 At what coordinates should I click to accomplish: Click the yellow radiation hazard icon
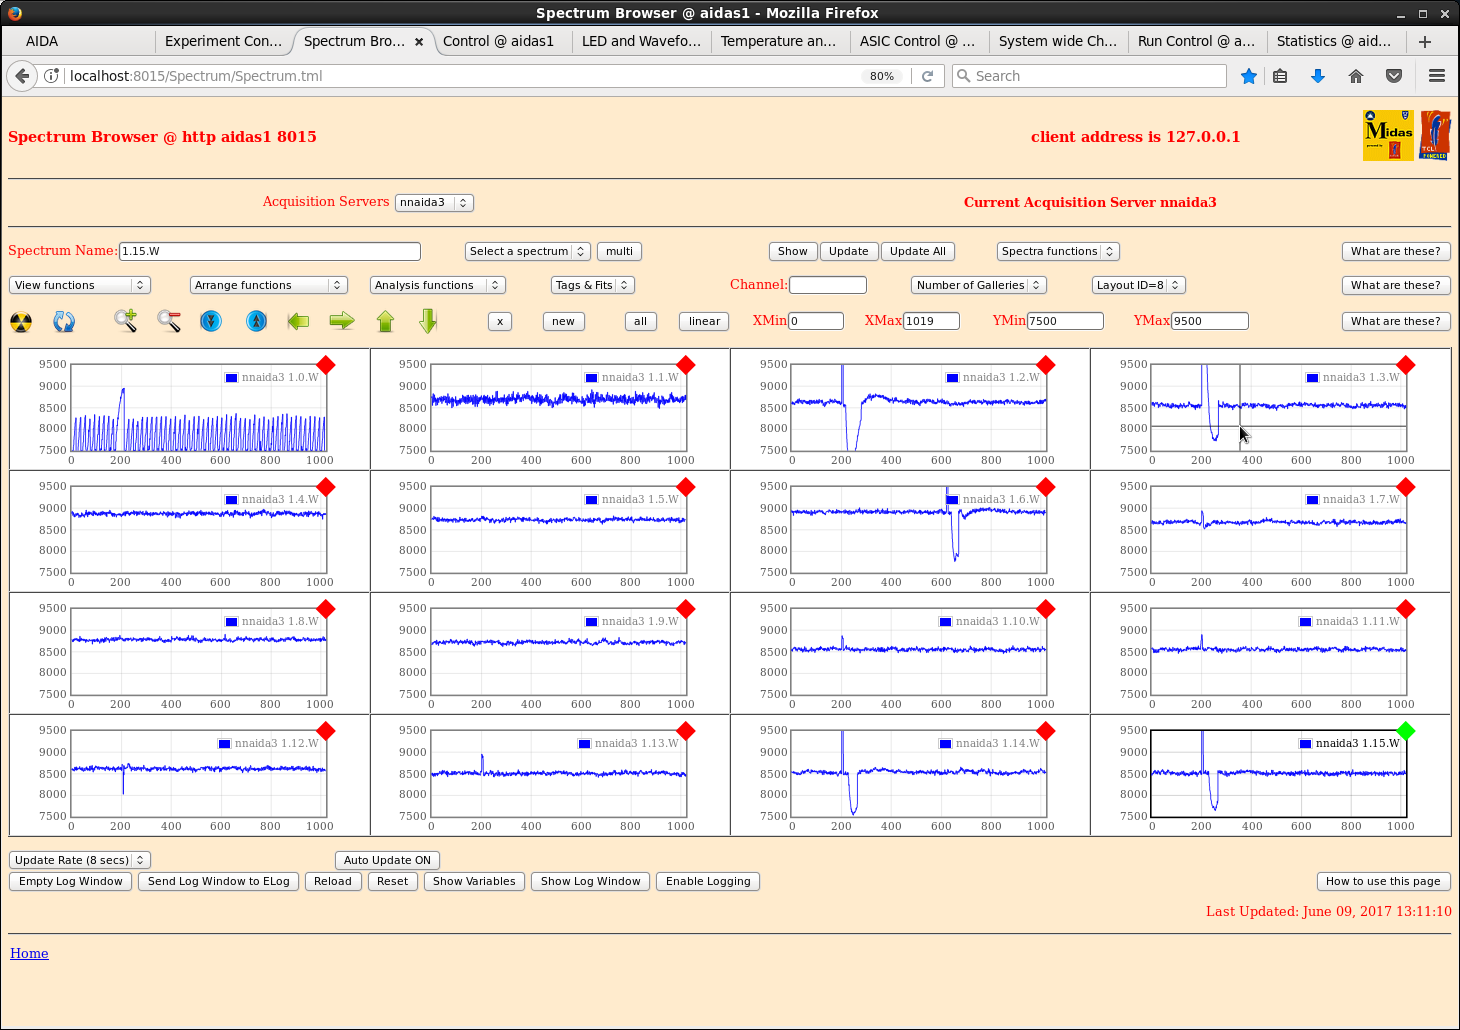21,322
